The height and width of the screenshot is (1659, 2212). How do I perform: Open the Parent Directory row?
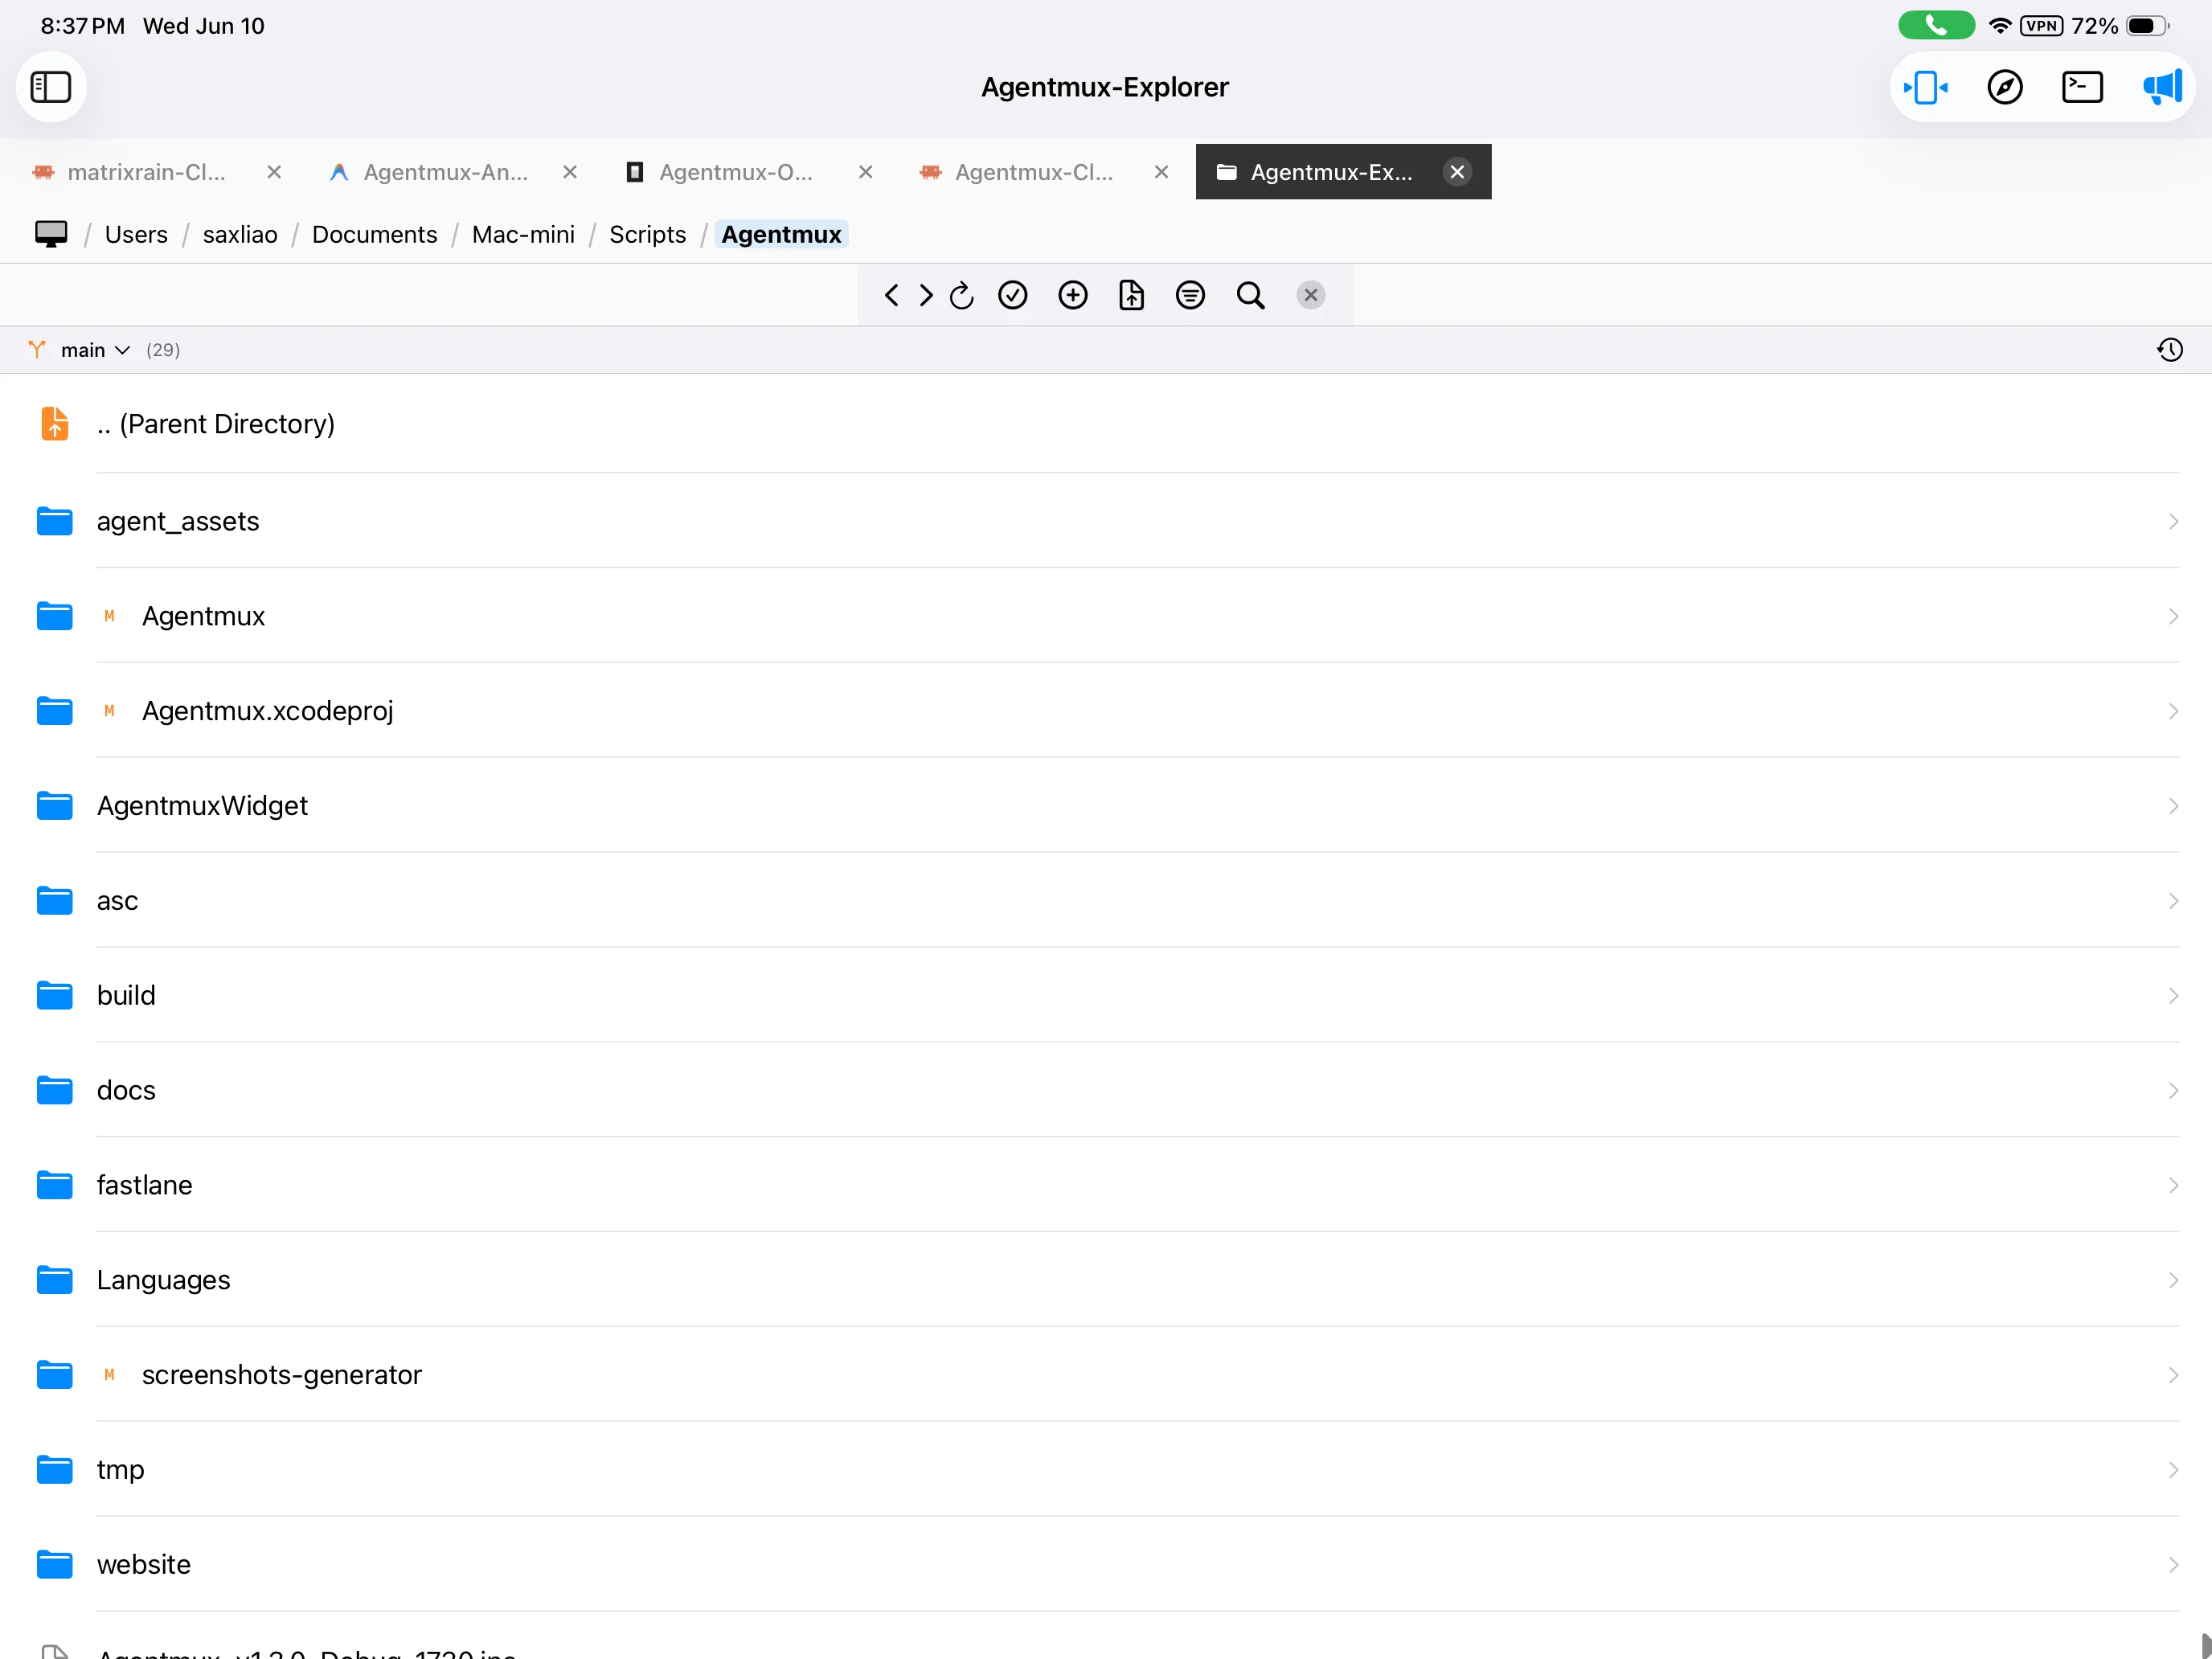coord(1106,424)
